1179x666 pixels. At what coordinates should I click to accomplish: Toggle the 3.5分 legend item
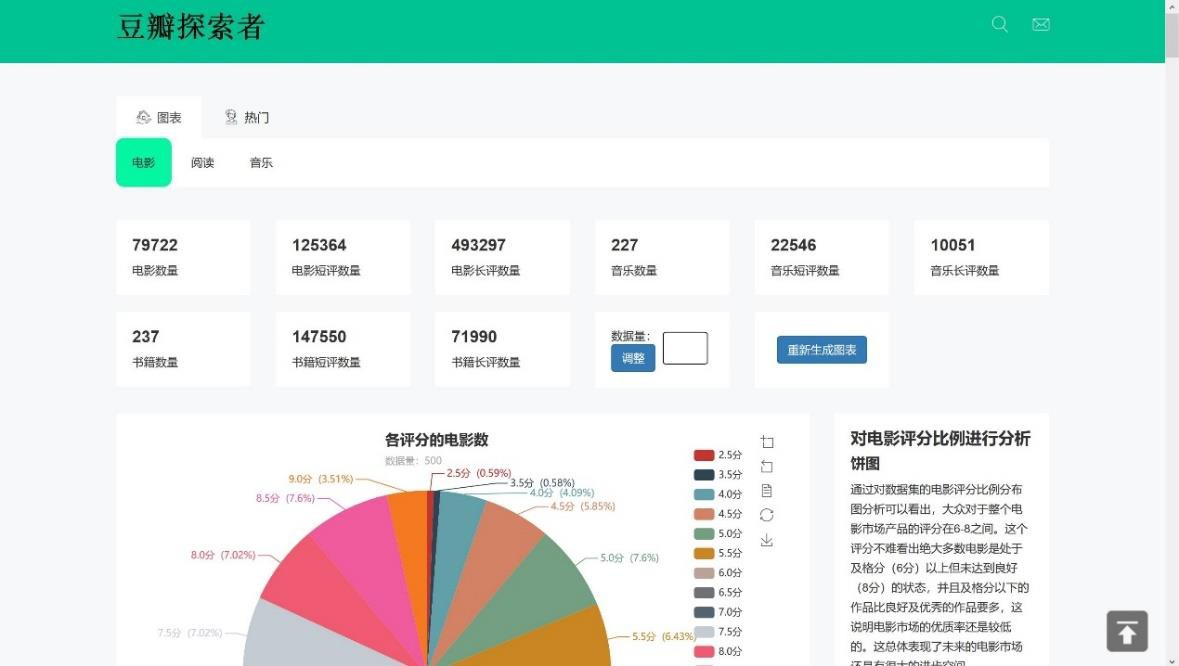pyautogui.click(x=718, y=474)
